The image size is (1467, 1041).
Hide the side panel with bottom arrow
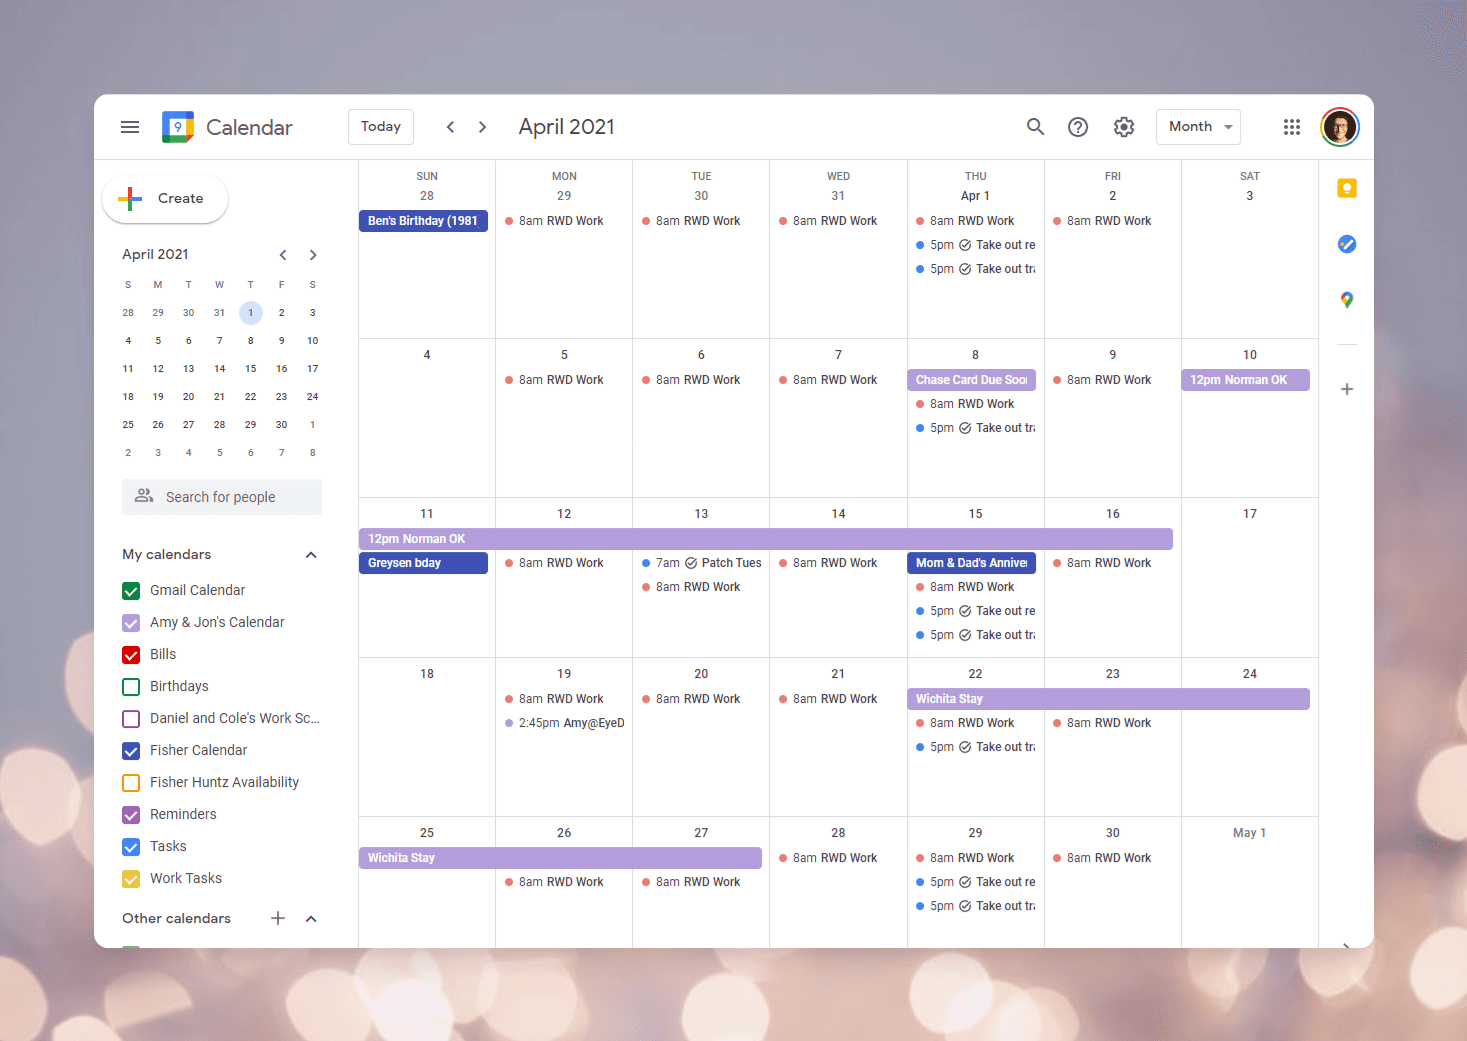point(1346,945)
